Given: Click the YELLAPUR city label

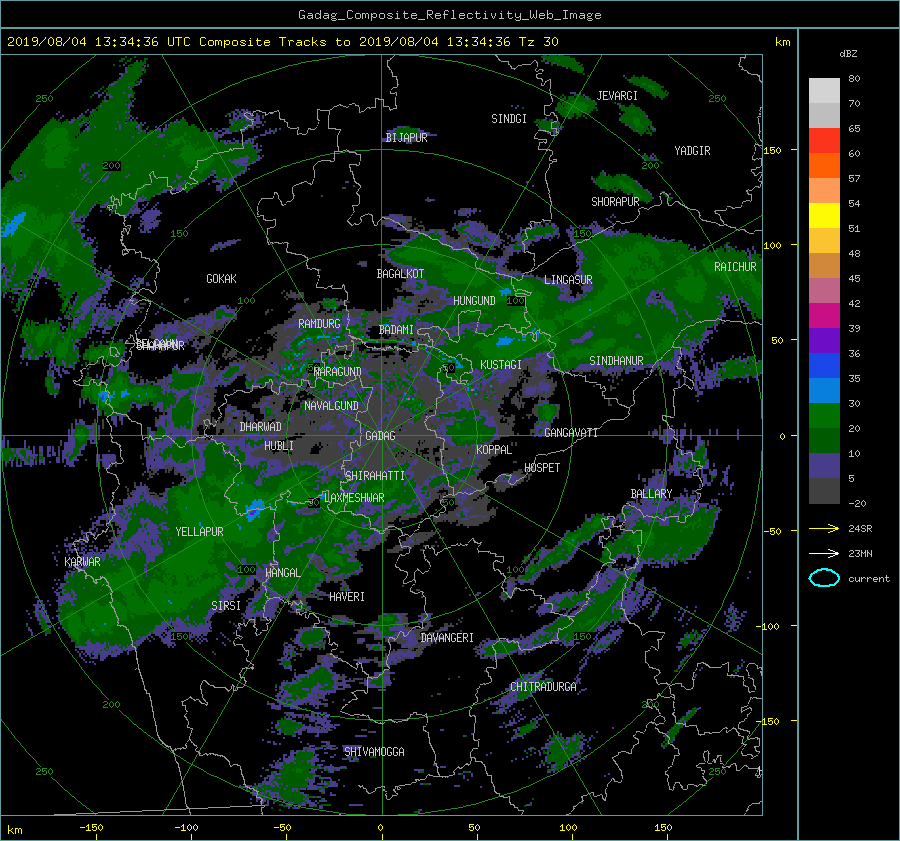Looking at the screenshot, I should 199,532.
